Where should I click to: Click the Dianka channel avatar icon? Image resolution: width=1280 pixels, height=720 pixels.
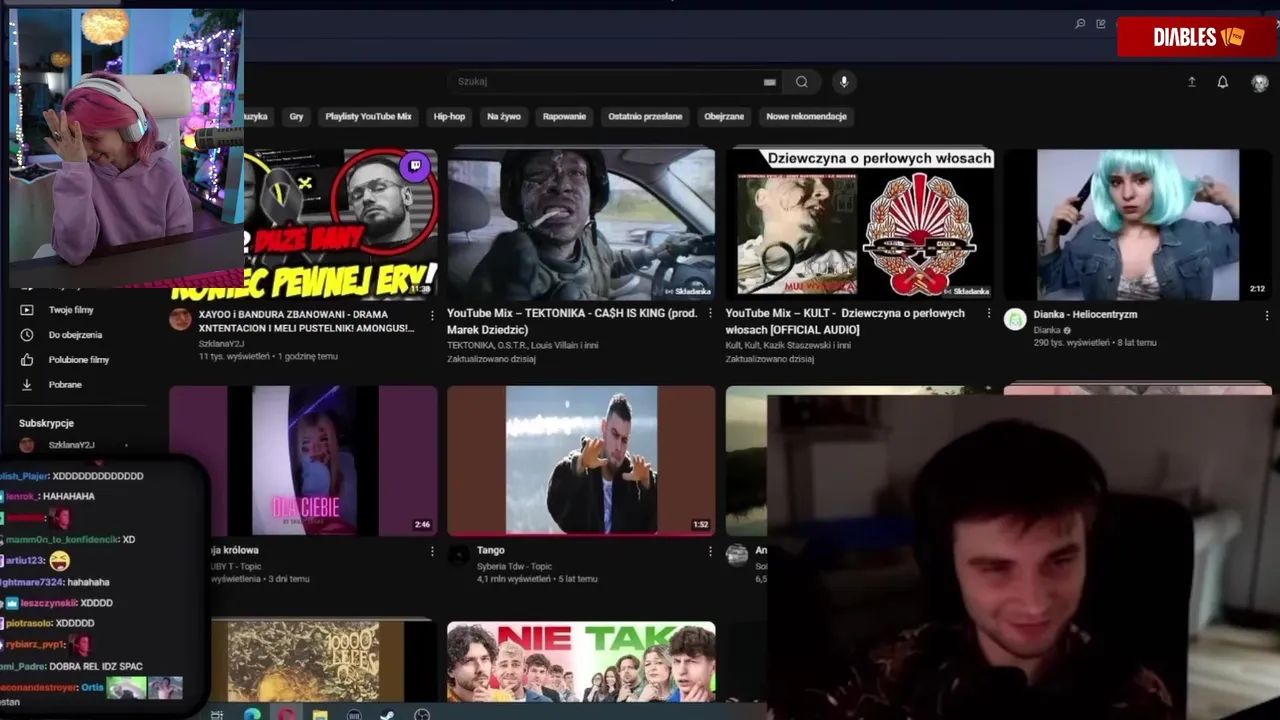click(x=1015, y=319)
